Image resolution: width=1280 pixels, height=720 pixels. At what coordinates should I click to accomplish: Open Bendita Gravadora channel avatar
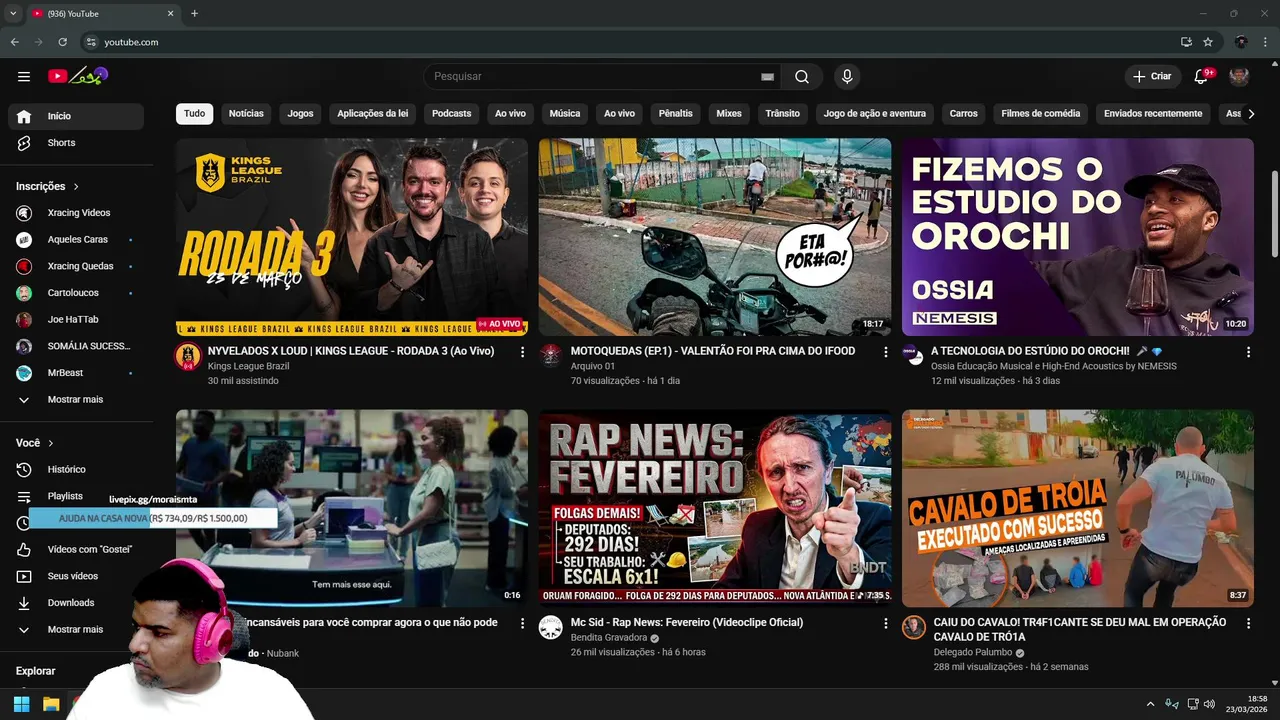pyautogui.click(x=551, y=627)
